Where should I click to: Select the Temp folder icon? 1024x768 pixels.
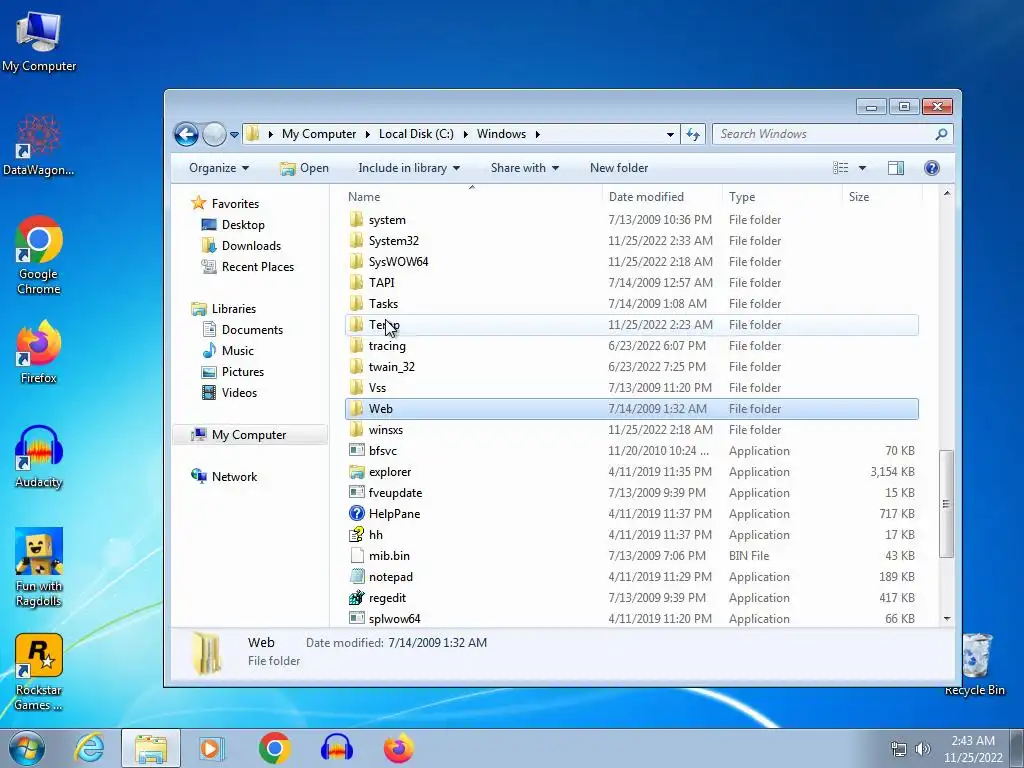[357, 325]
